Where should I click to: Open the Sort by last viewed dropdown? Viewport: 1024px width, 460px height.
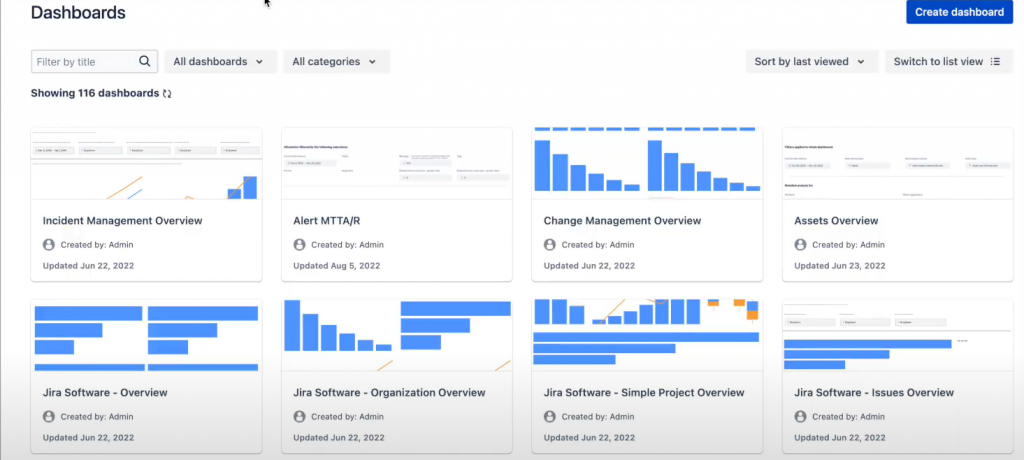click(x=811, y=62)
